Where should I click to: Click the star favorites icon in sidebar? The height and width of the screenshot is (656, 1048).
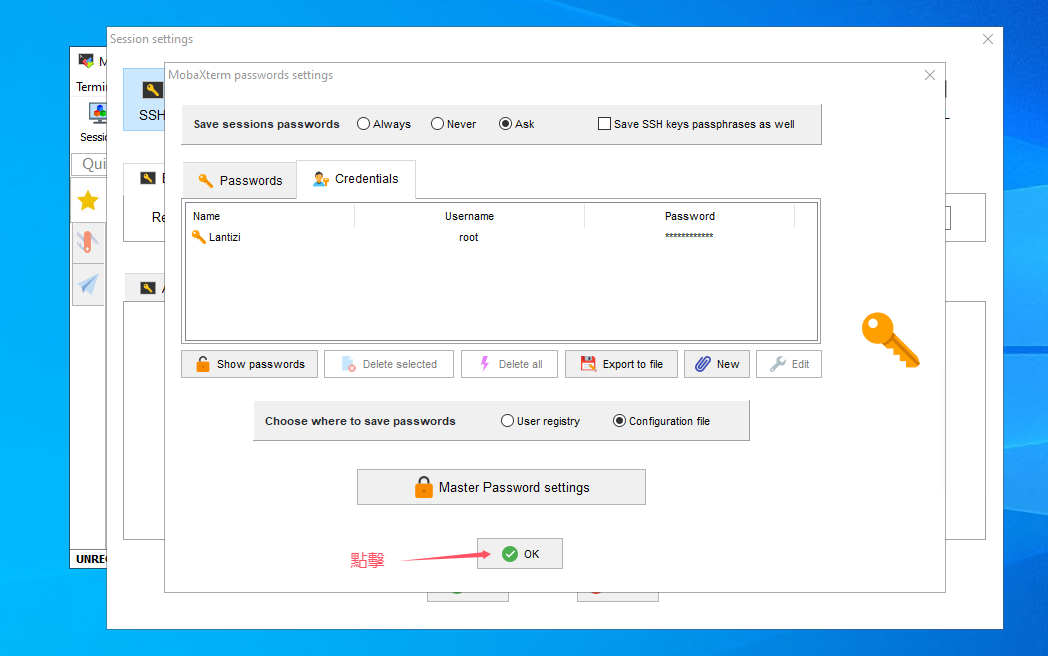(x=88, y=201)
